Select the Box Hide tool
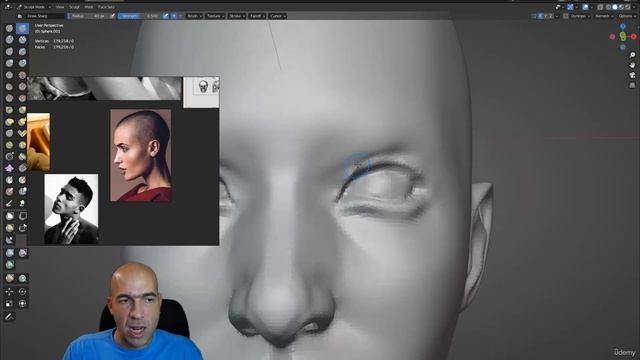This screenshot has width=640, height=360. [22, 216]
